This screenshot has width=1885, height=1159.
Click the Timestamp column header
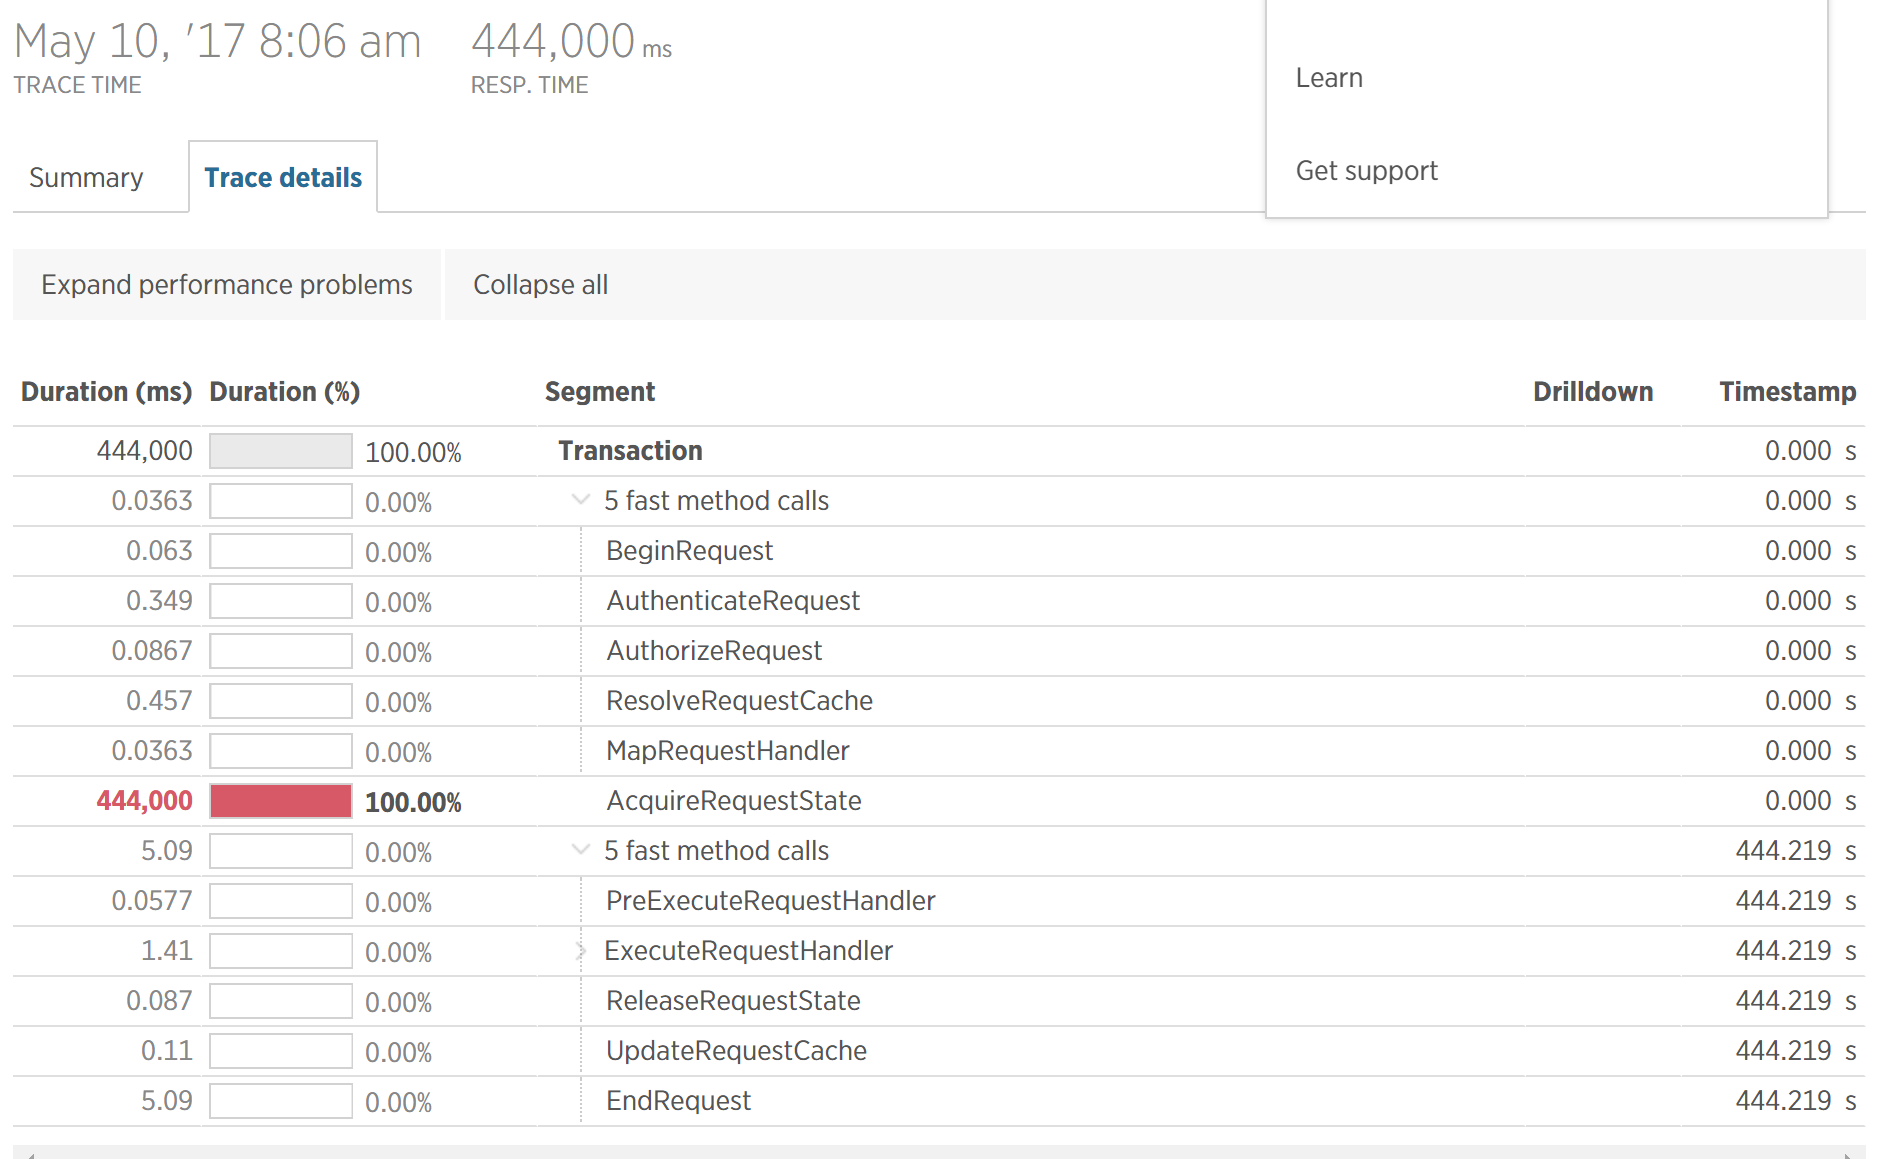click(1786, 391)
